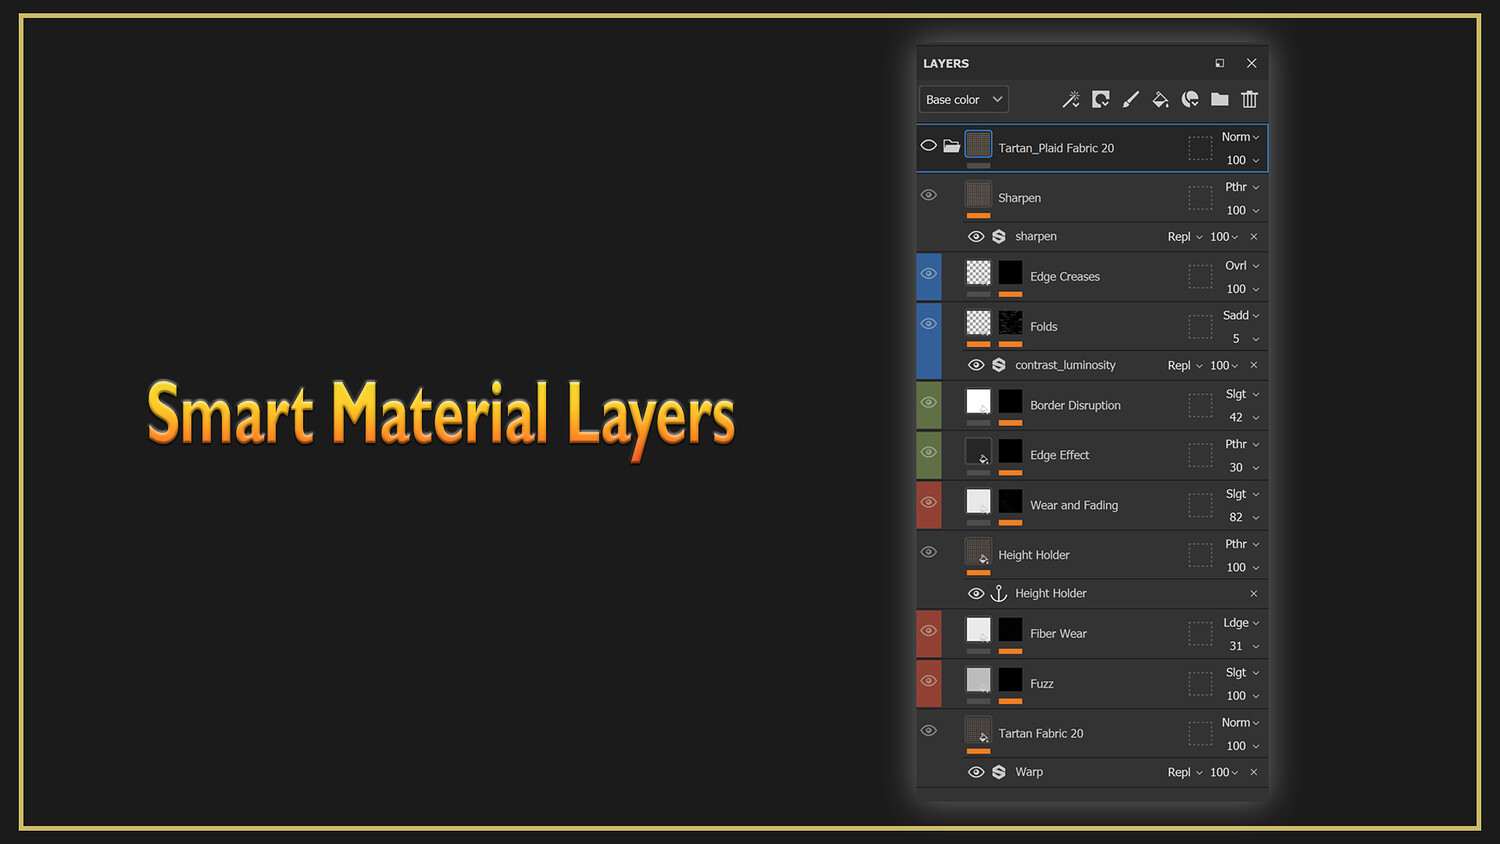Close the Layers panel
Screen dimensions: 1500x844
(x=1252, y=63)
